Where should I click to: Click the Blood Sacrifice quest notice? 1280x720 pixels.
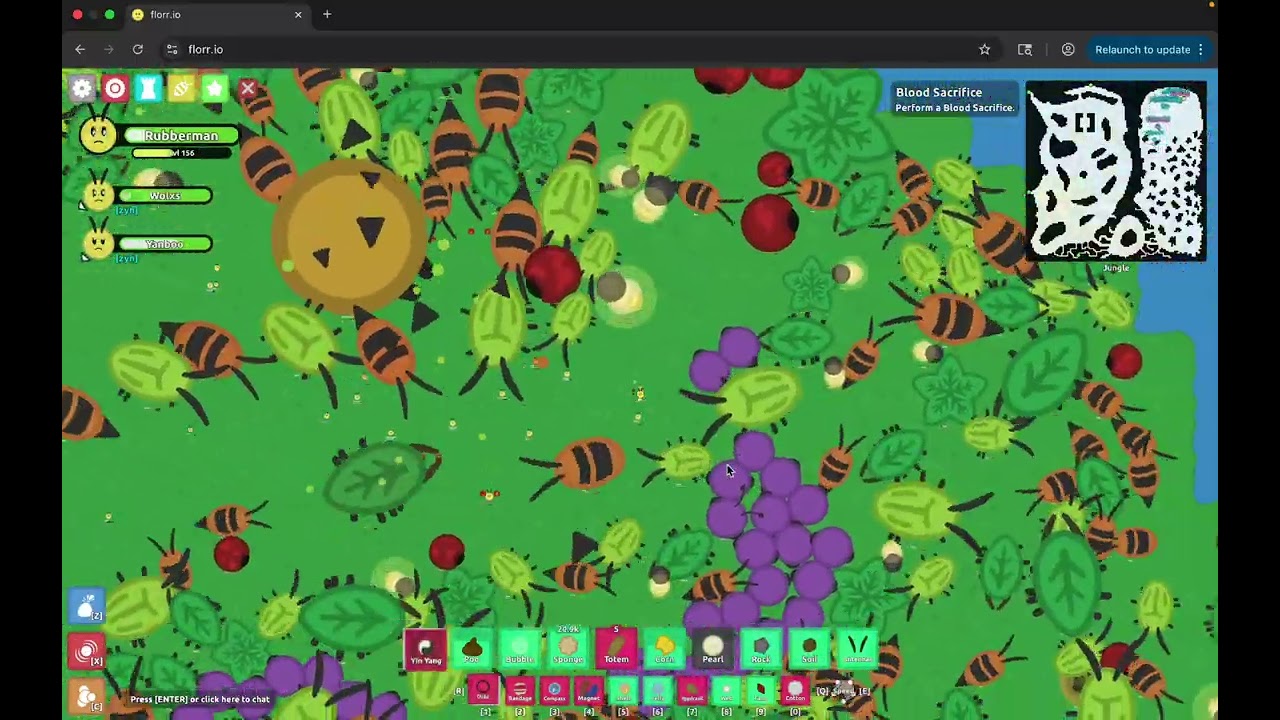click(955, 99)
